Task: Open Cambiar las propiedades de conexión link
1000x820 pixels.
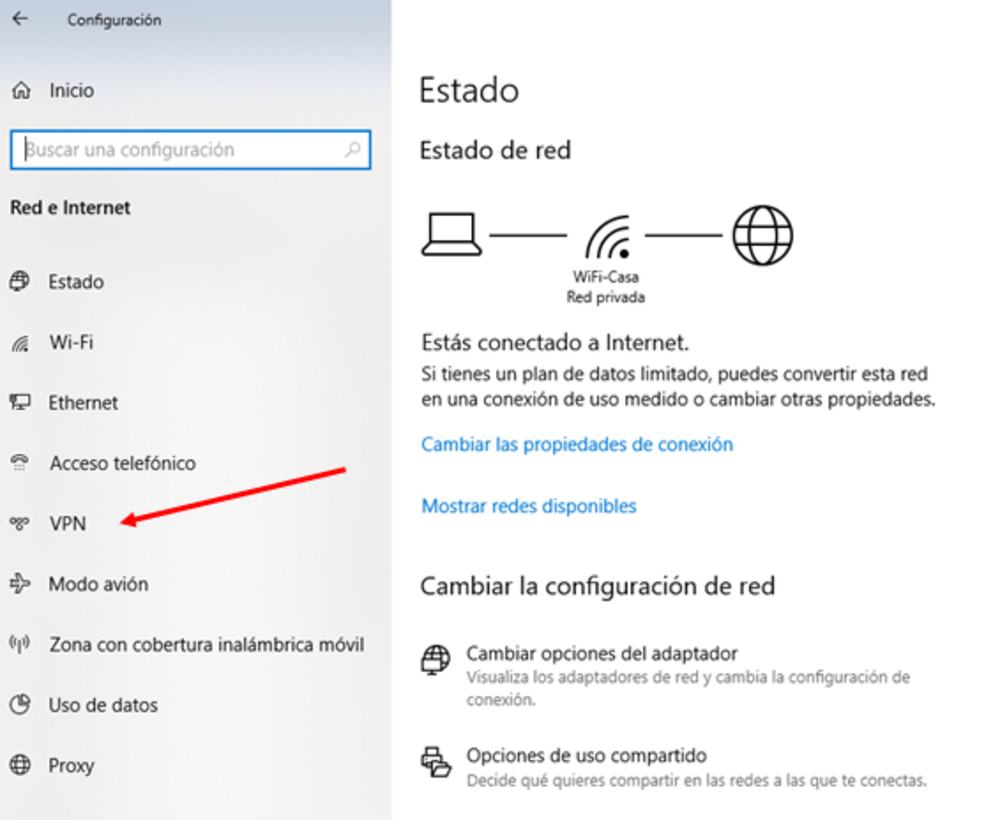Action: tap(577, 444)
